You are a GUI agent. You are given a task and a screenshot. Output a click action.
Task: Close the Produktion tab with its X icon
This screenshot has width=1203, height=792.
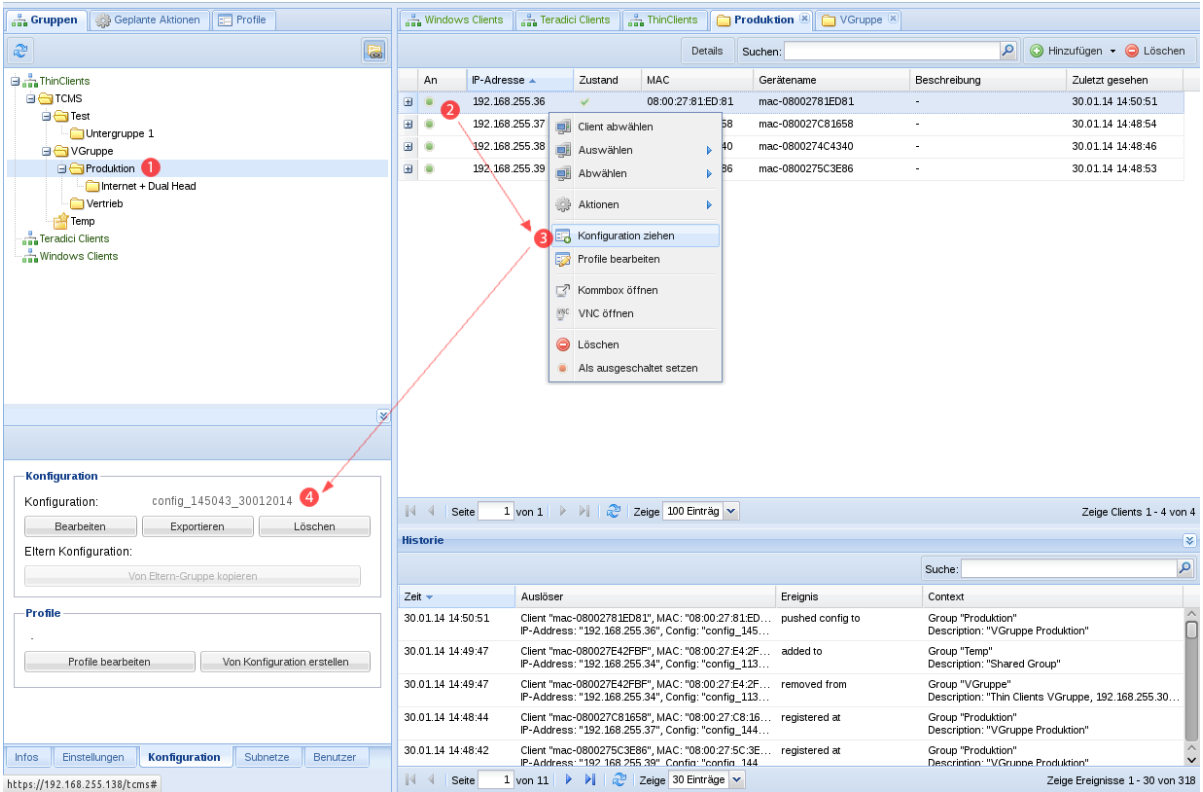(804, 19)
